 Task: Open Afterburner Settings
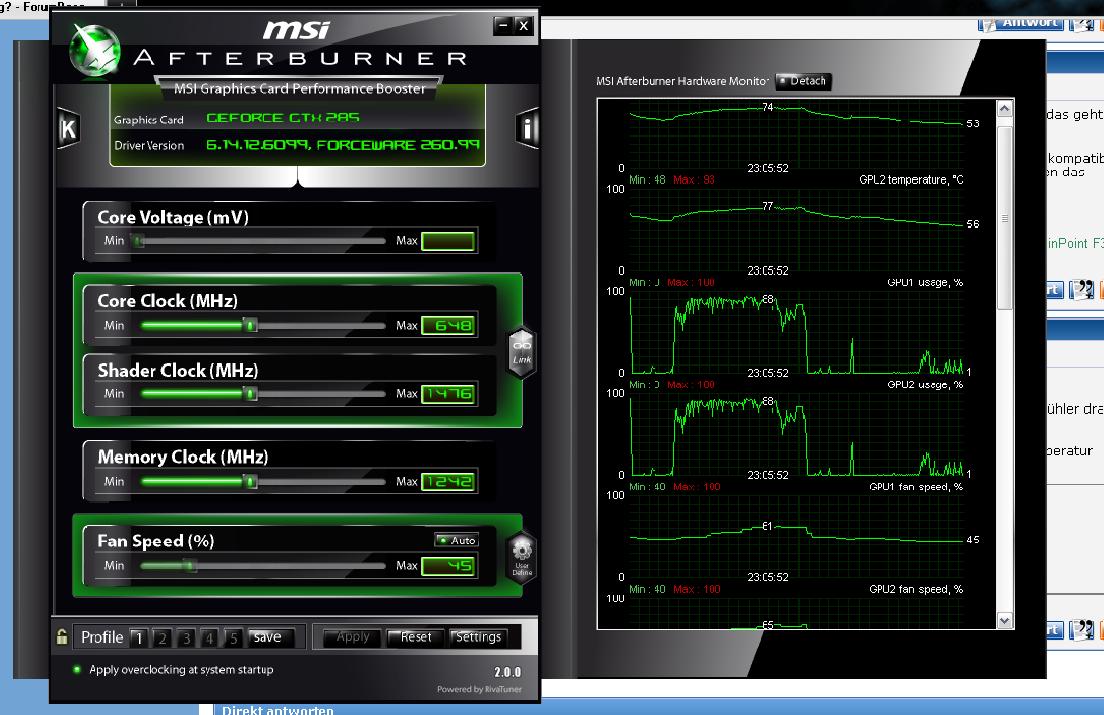point(478,637)
